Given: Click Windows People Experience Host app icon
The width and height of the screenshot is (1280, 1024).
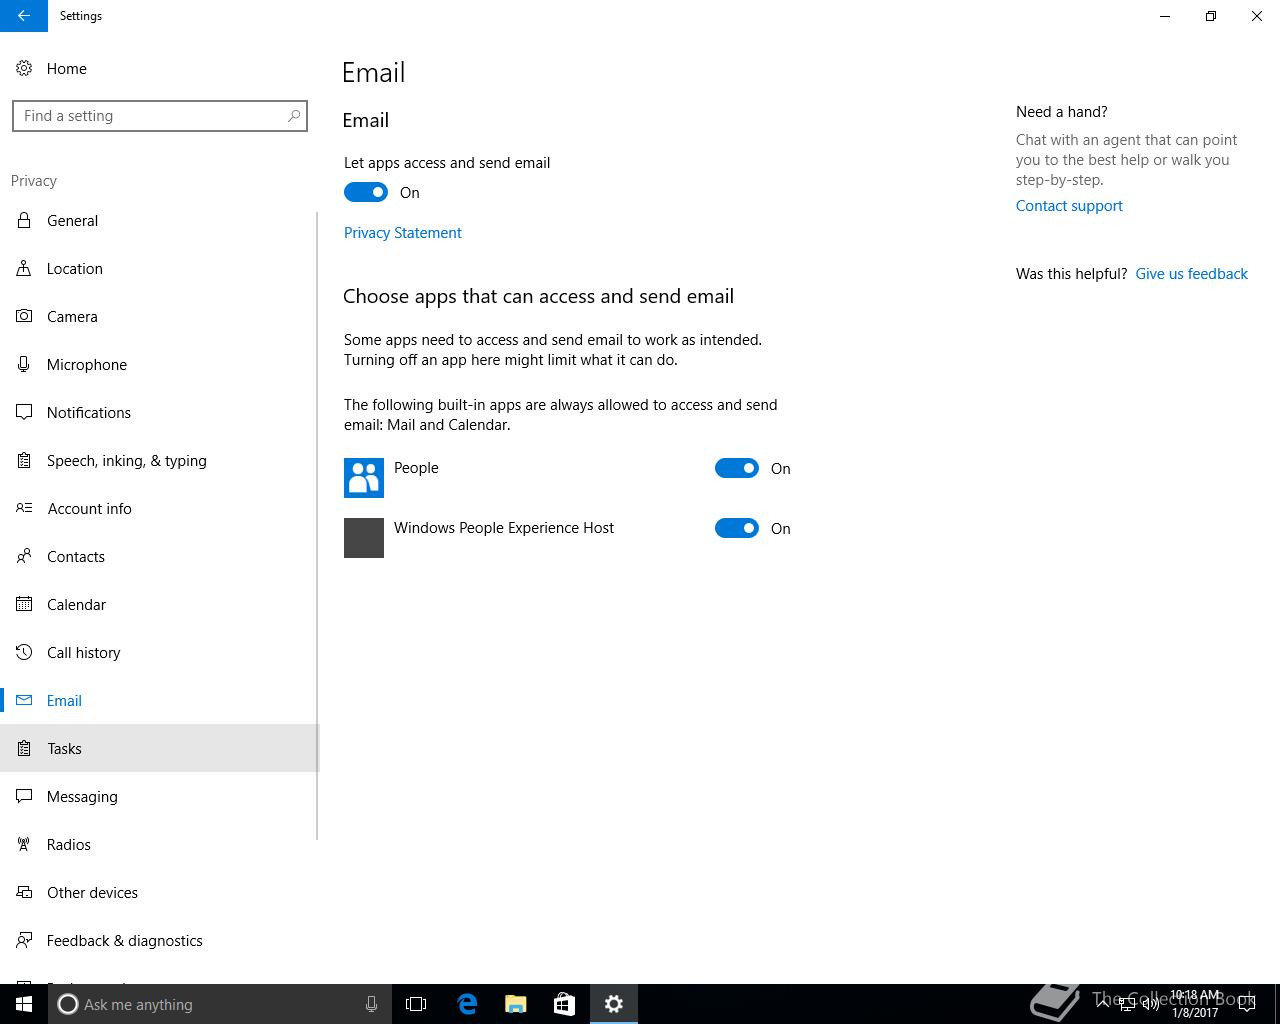Looking at the screenshot, I should (x=364, y=538).
